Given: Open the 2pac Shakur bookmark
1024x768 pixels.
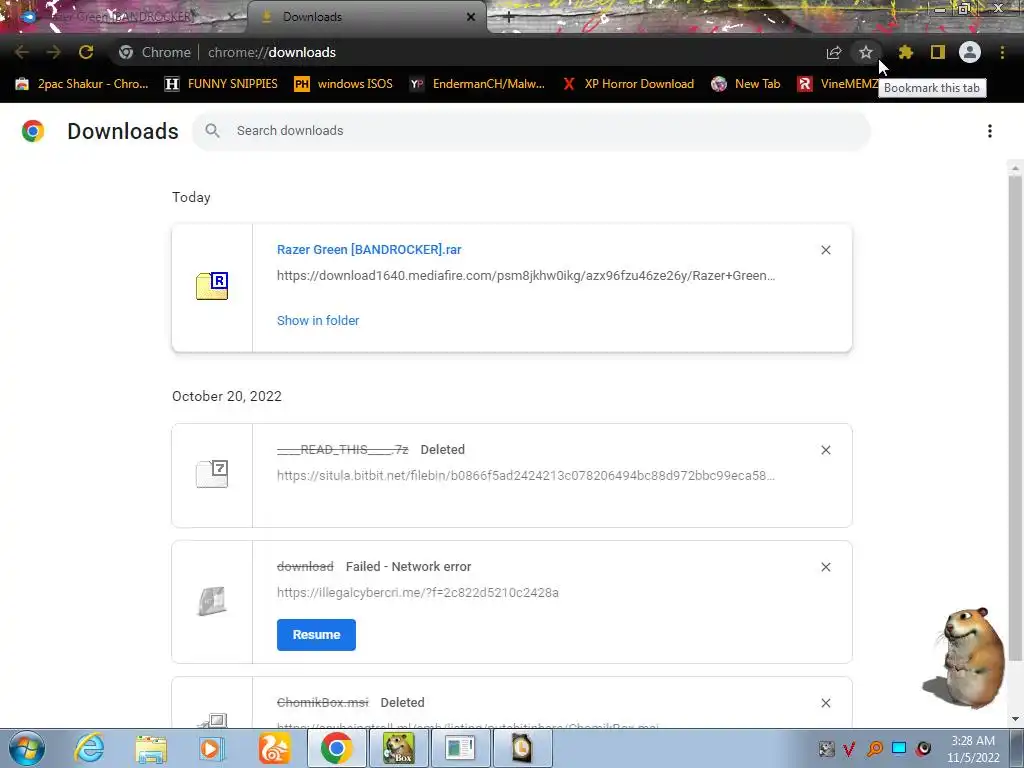Looking at the screenshot, I should 82,84.
